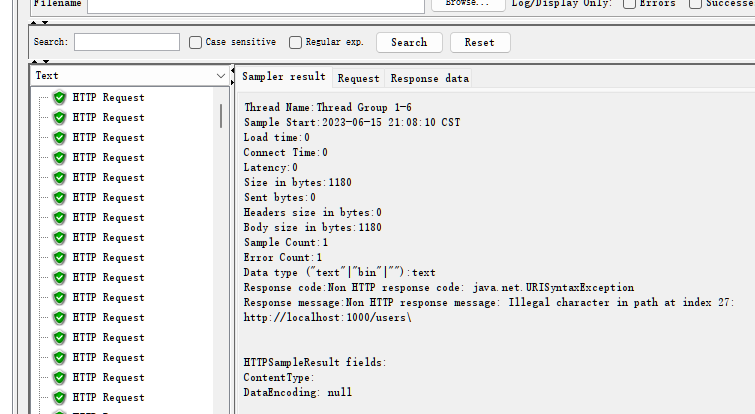Open the Text renderer dropdown
The image size is (755, 414).
(130, 76)
